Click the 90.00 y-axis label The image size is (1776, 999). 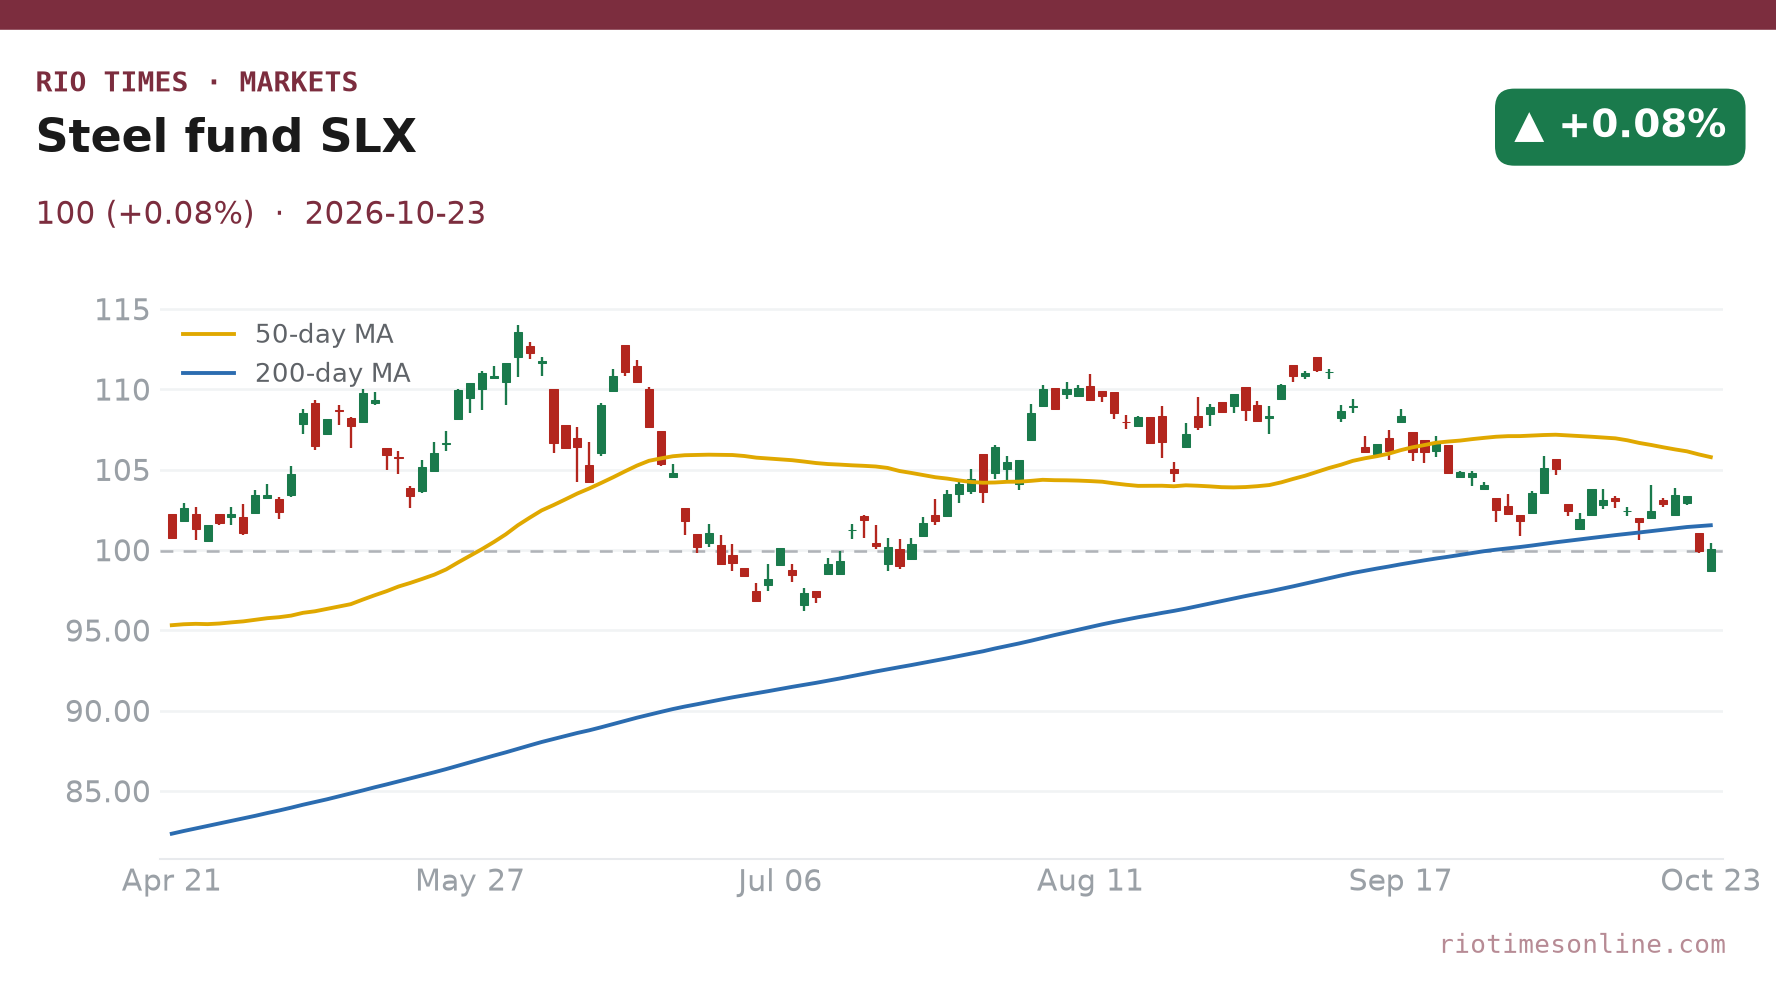108,712
